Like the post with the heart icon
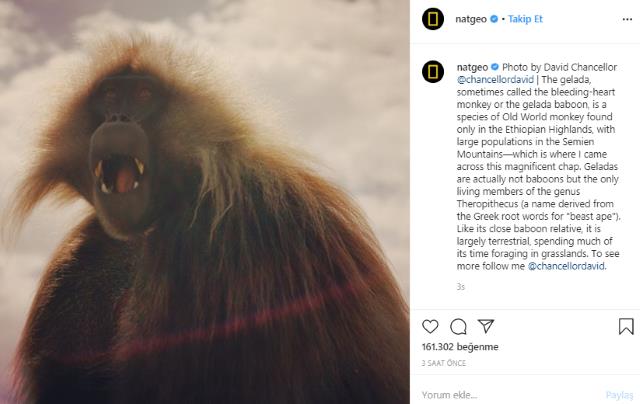Image resolution: width=640 pixels, height=404 pixels. [430, 326]
